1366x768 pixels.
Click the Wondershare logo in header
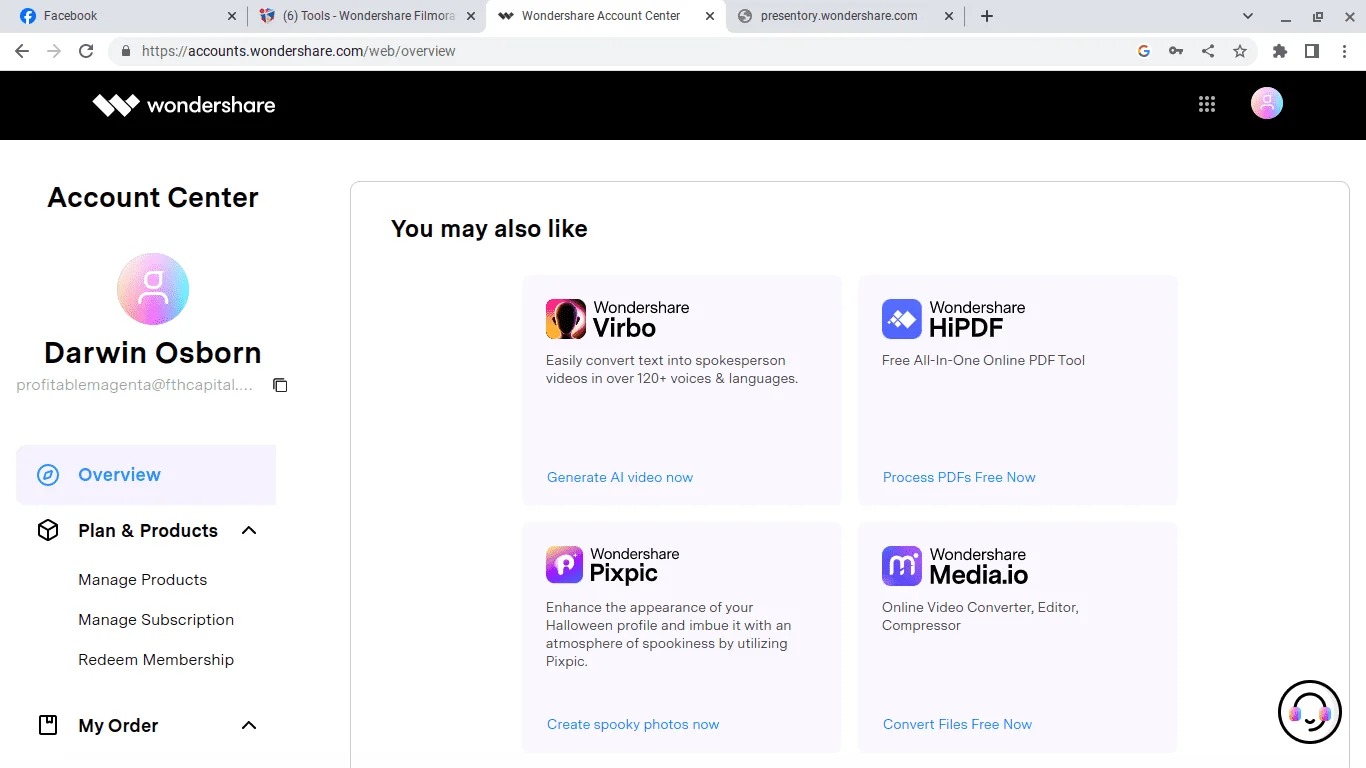(184, 105)
